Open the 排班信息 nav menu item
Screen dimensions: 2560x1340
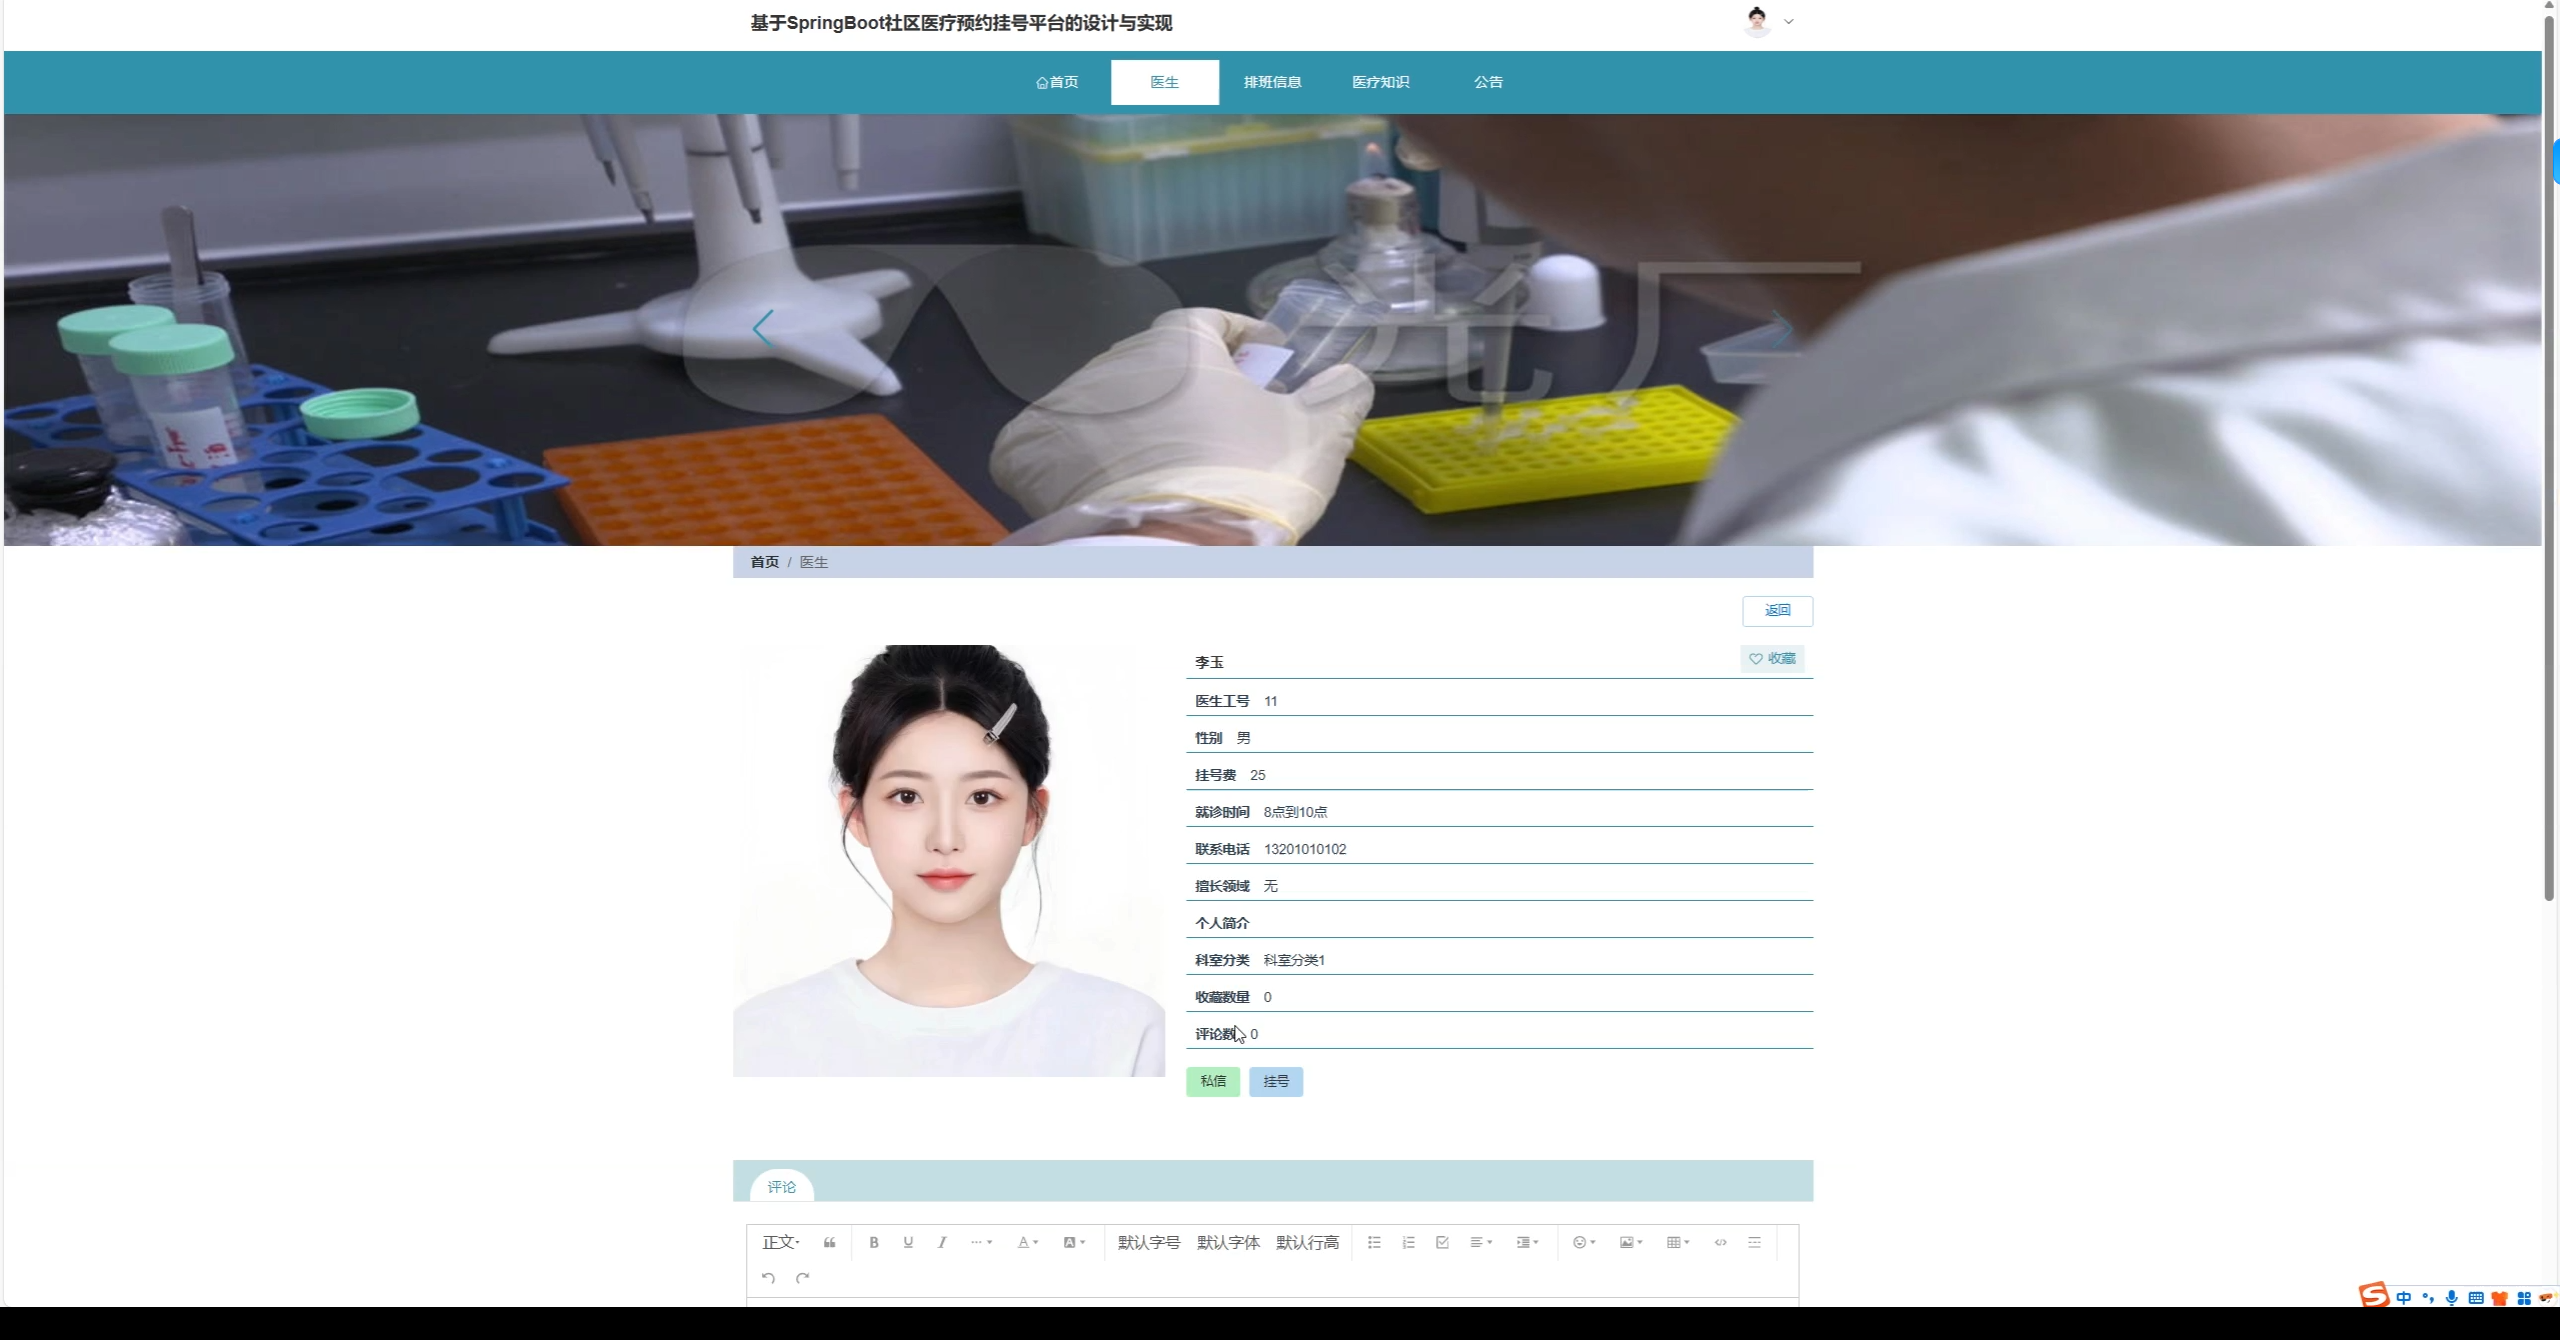1272,82
